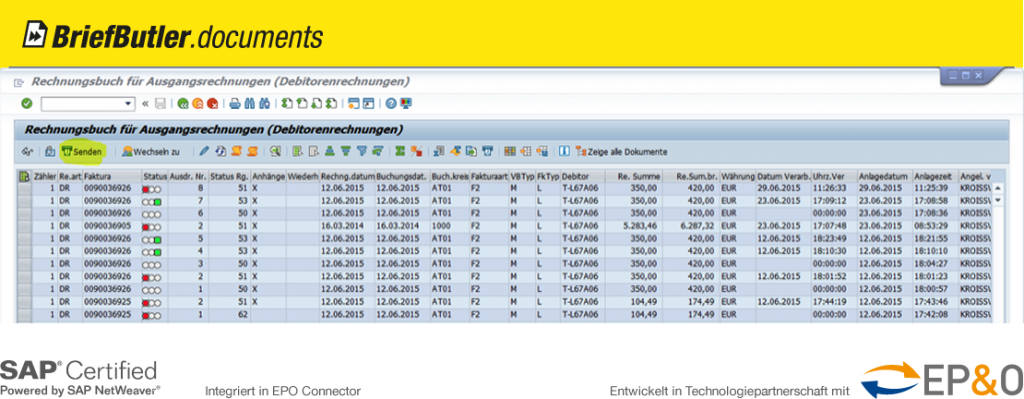Click the binoculars Find icon
The width and height of the screenshot is (1024, 399).
coord(250,104)
